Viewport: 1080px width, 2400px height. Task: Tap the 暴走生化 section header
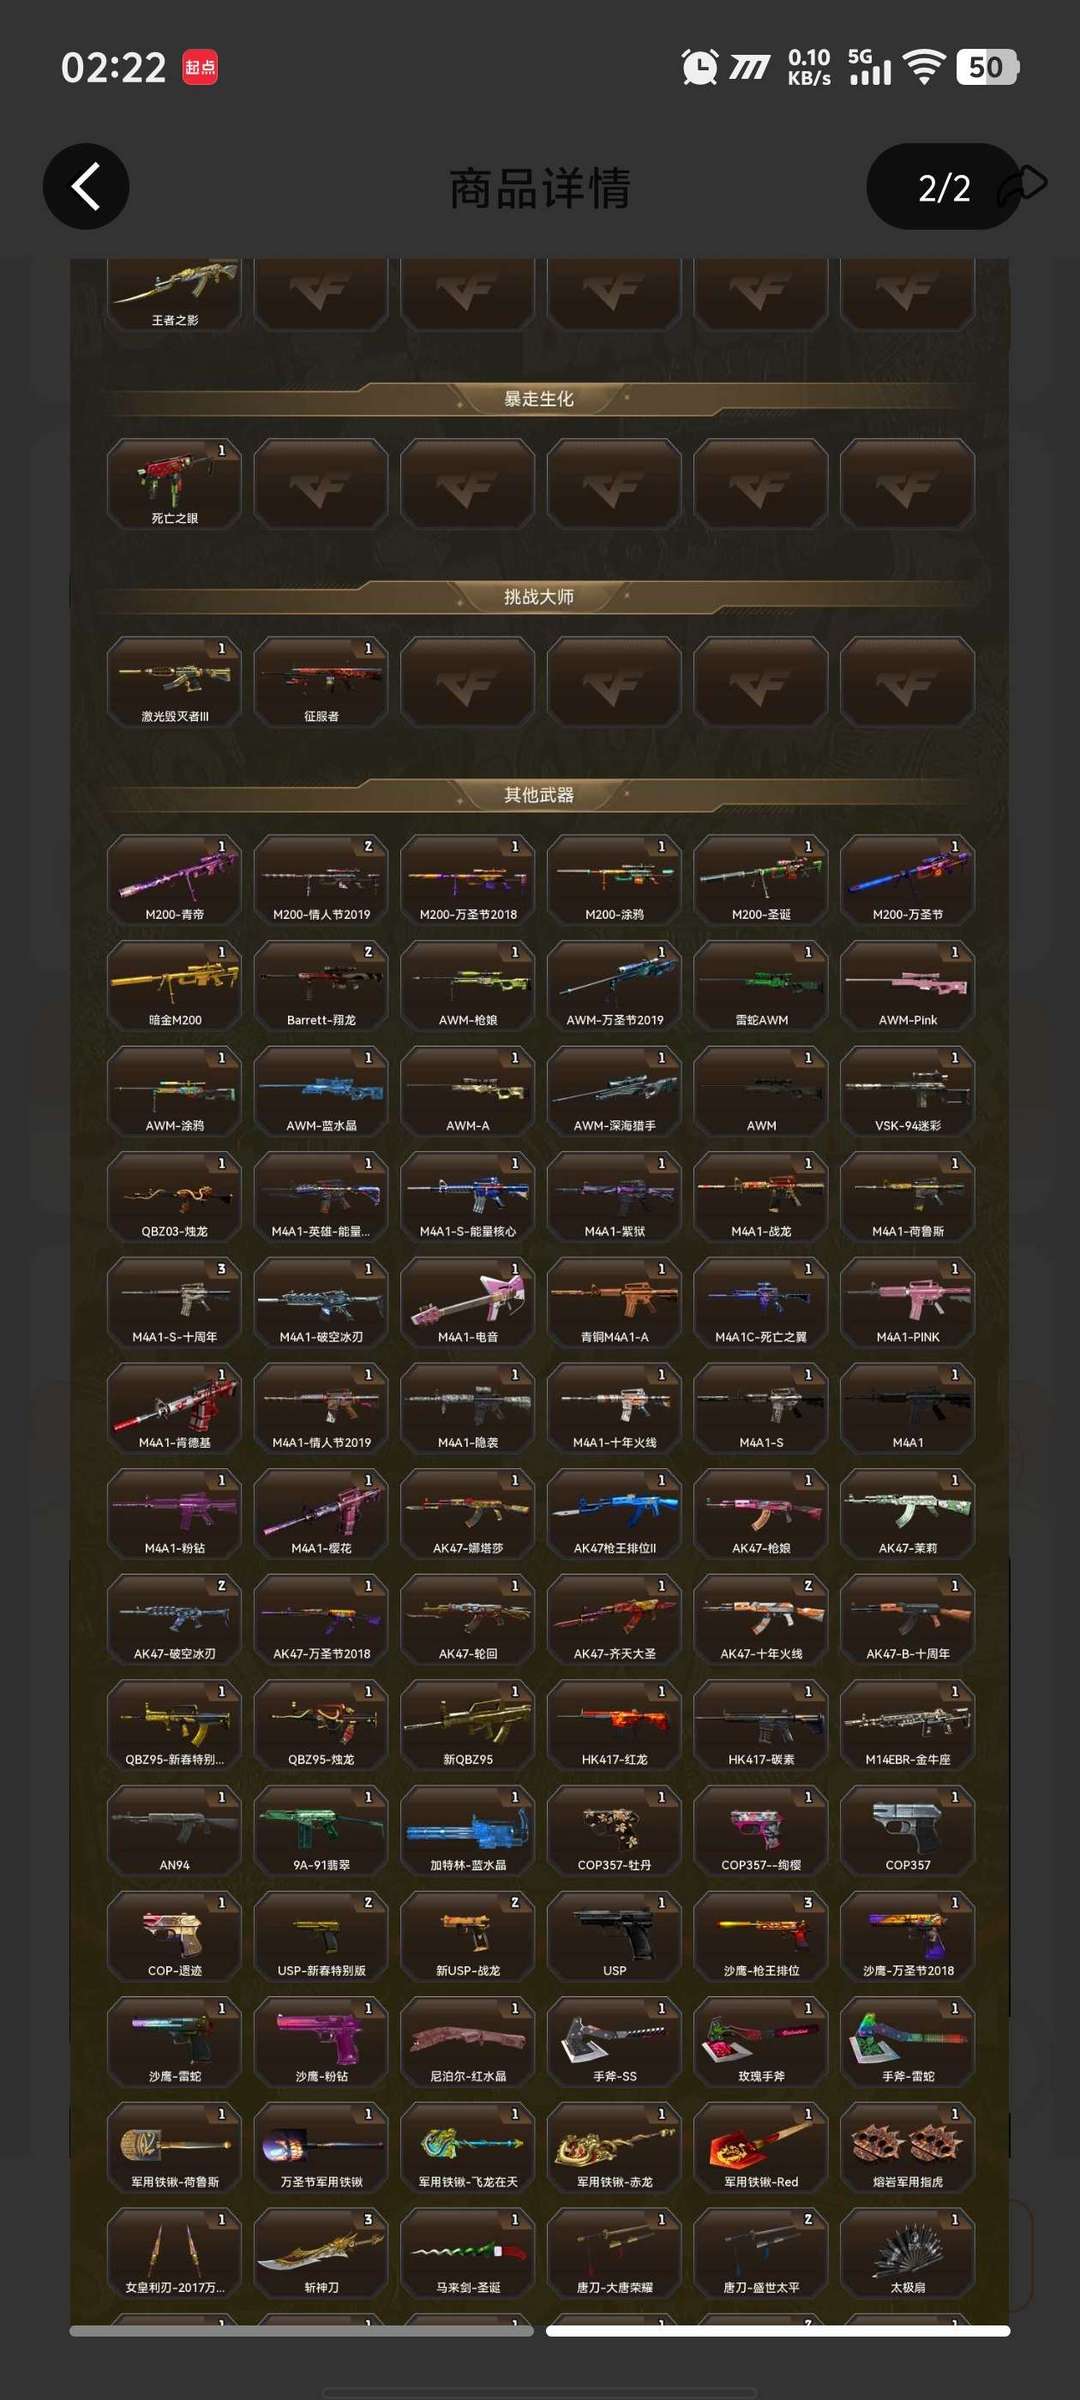[539, 399]
